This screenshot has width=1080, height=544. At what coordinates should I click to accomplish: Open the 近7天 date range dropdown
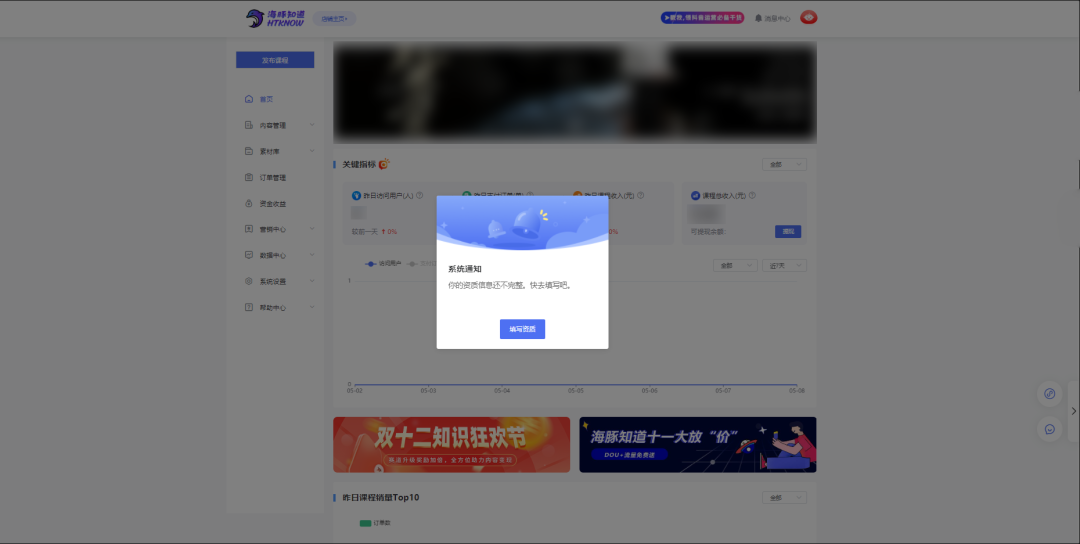(x=784, y=266)
